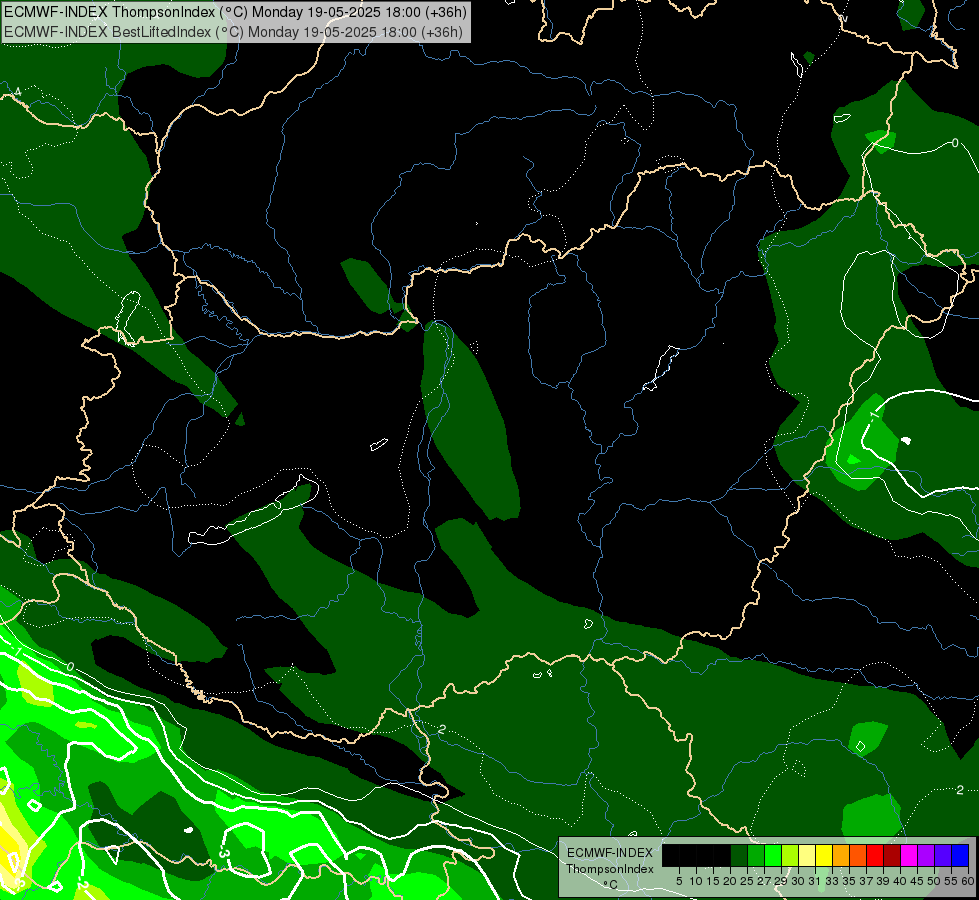Image resolution: width=979 pixels, height=900 pixels.
Task: Click the legend title 'ECMWF-INDEX'
Action: click(610, 853)
